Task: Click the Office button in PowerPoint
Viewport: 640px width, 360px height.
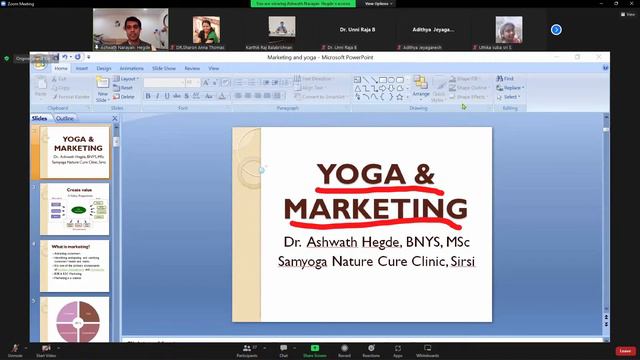Action: click(40, 63)
